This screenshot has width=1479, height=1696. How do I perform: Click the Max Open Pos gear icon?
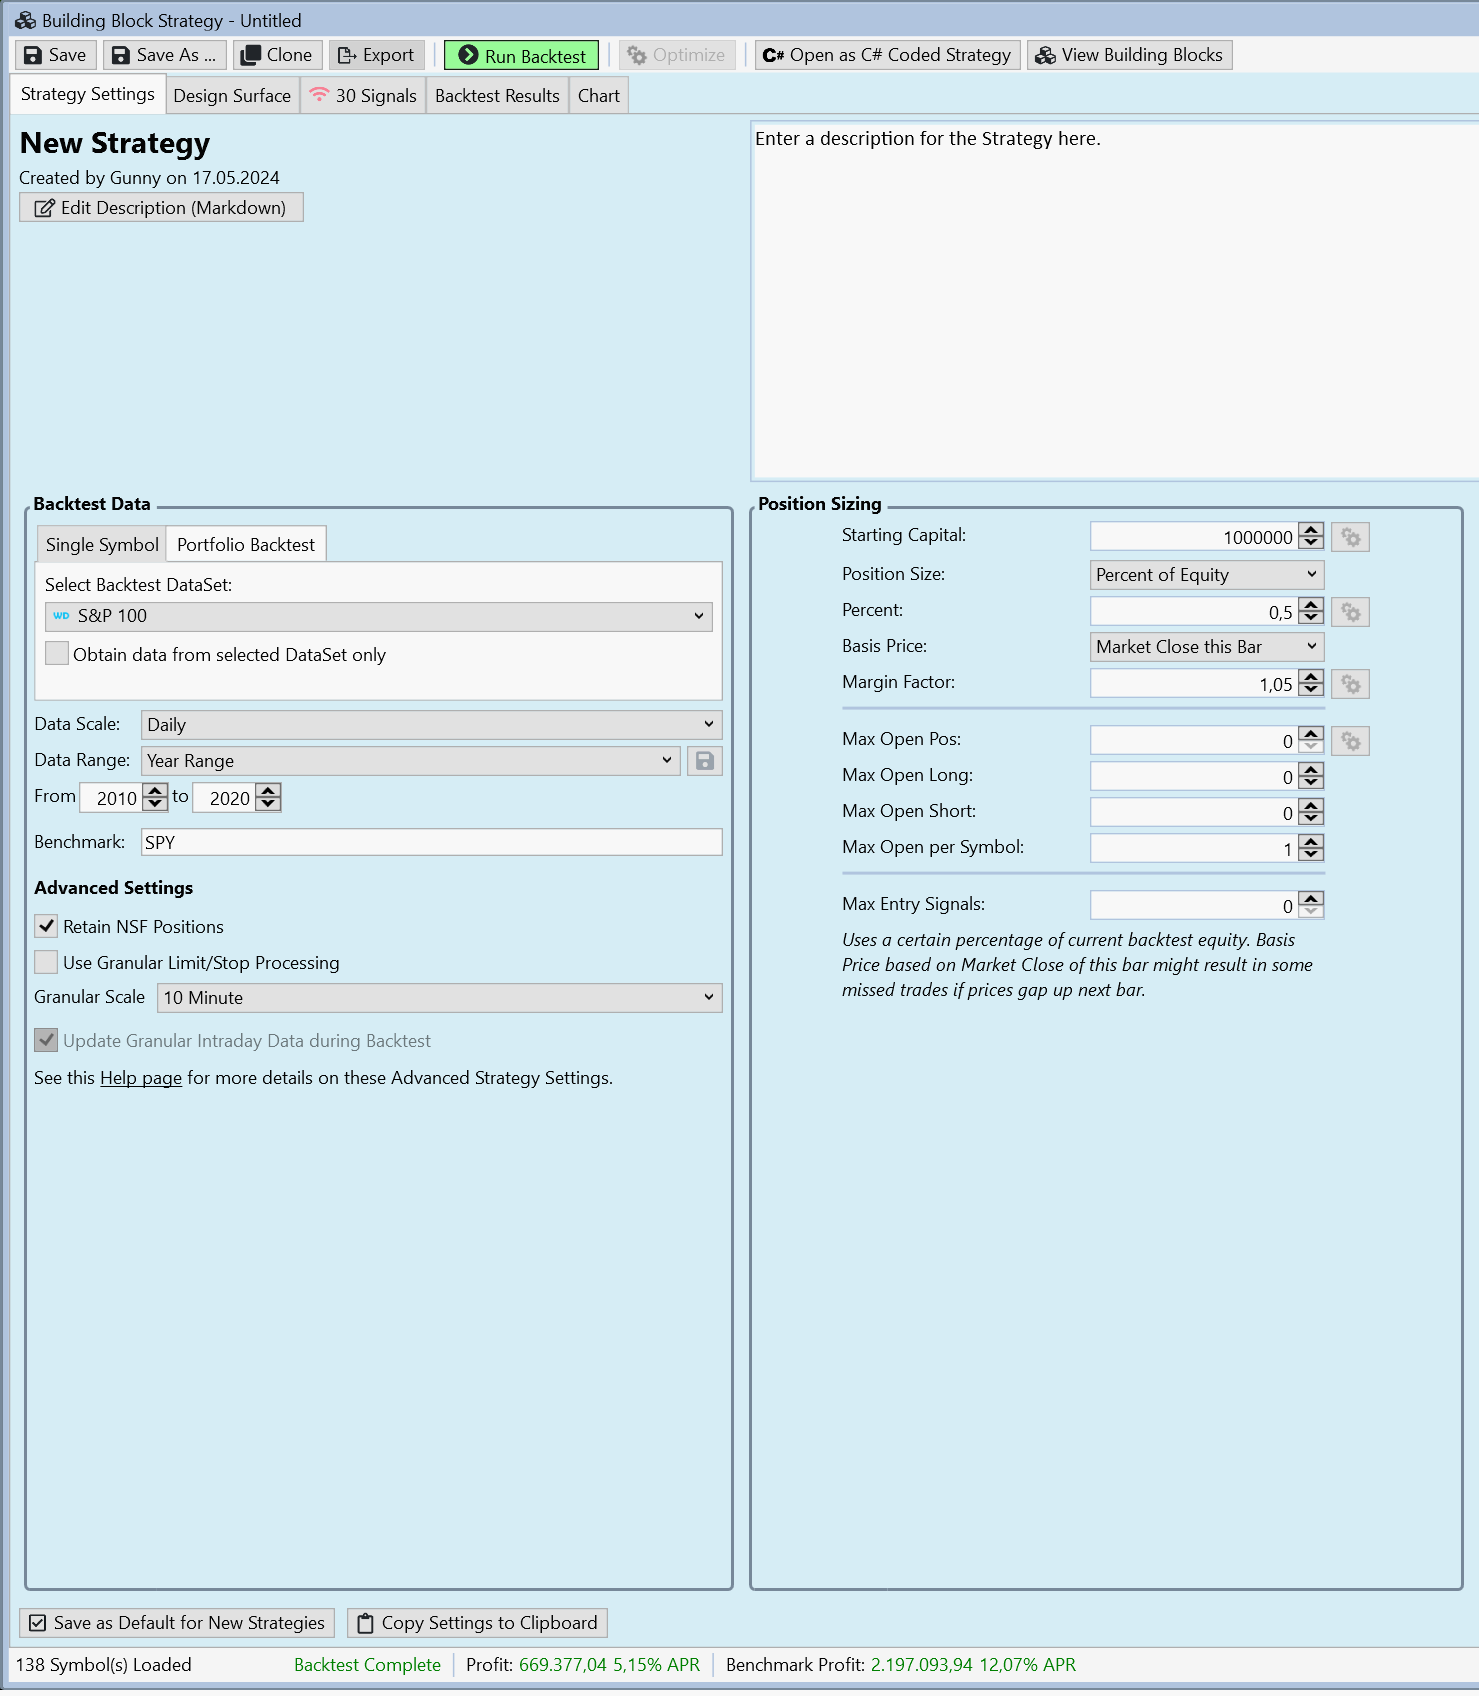pos(1350,741)
